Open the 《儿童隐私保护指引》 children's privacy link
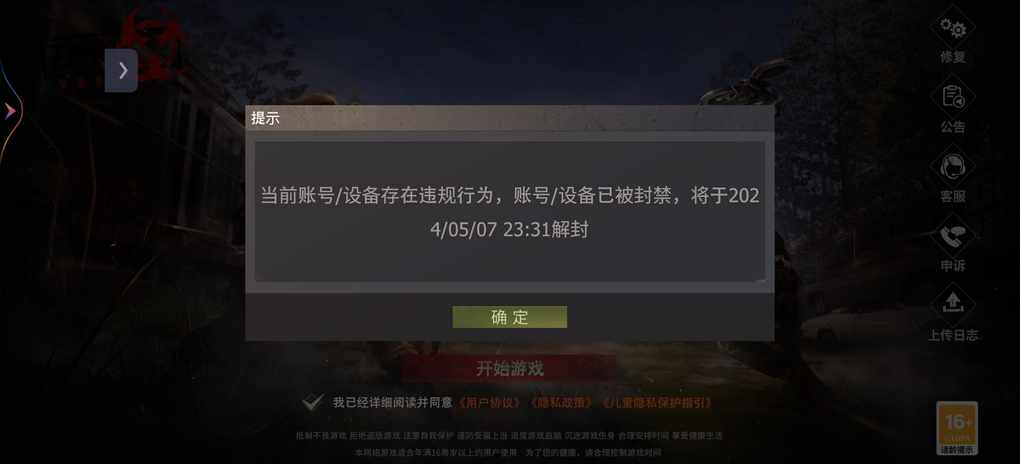Viewport: 1020px width, 464px height. (657, 403)
